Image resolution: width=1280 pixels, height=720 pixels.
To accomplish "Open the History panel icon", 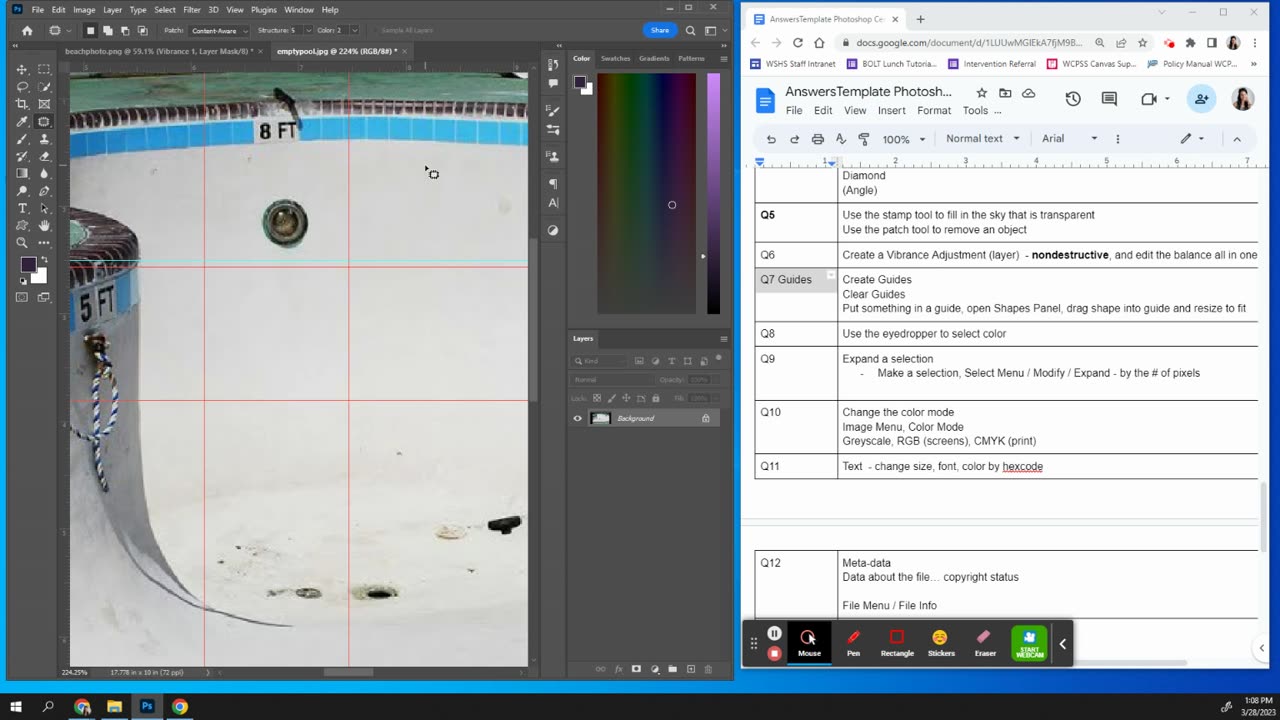I will (x=554, y=65).
